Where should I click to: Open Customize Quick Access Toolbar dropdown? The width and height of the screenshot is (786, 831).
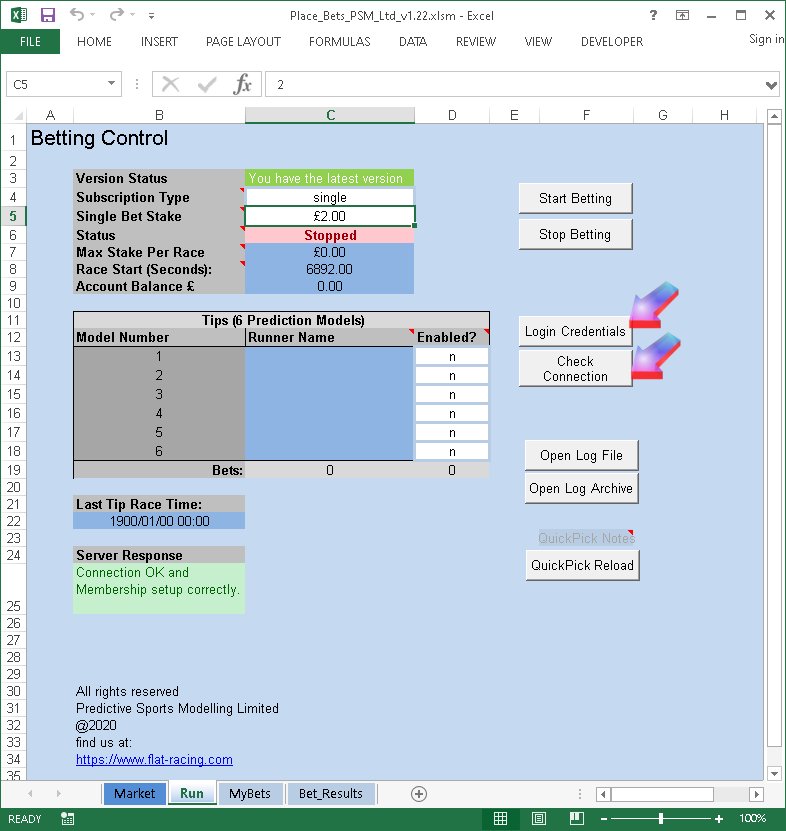click(x=151, y=16)
